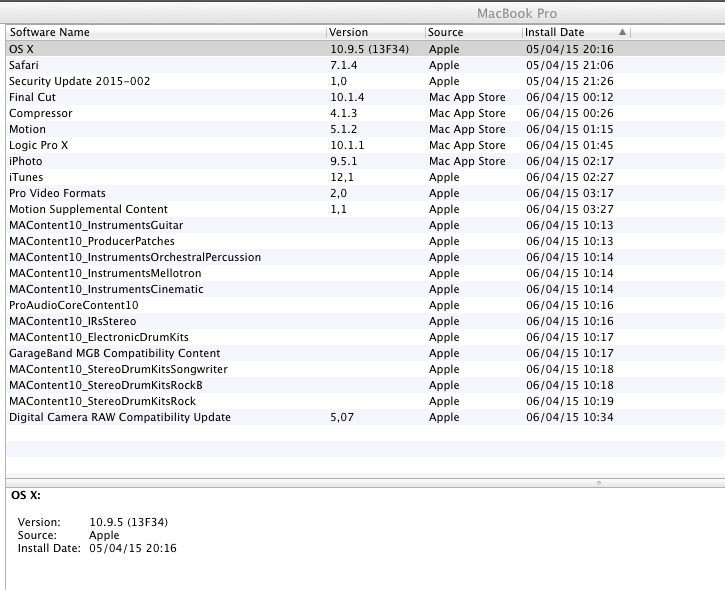The image size is (725, 590).
Task: Select the MAContent10_StereoDrumKitsRock row
Action: (366, 401)
